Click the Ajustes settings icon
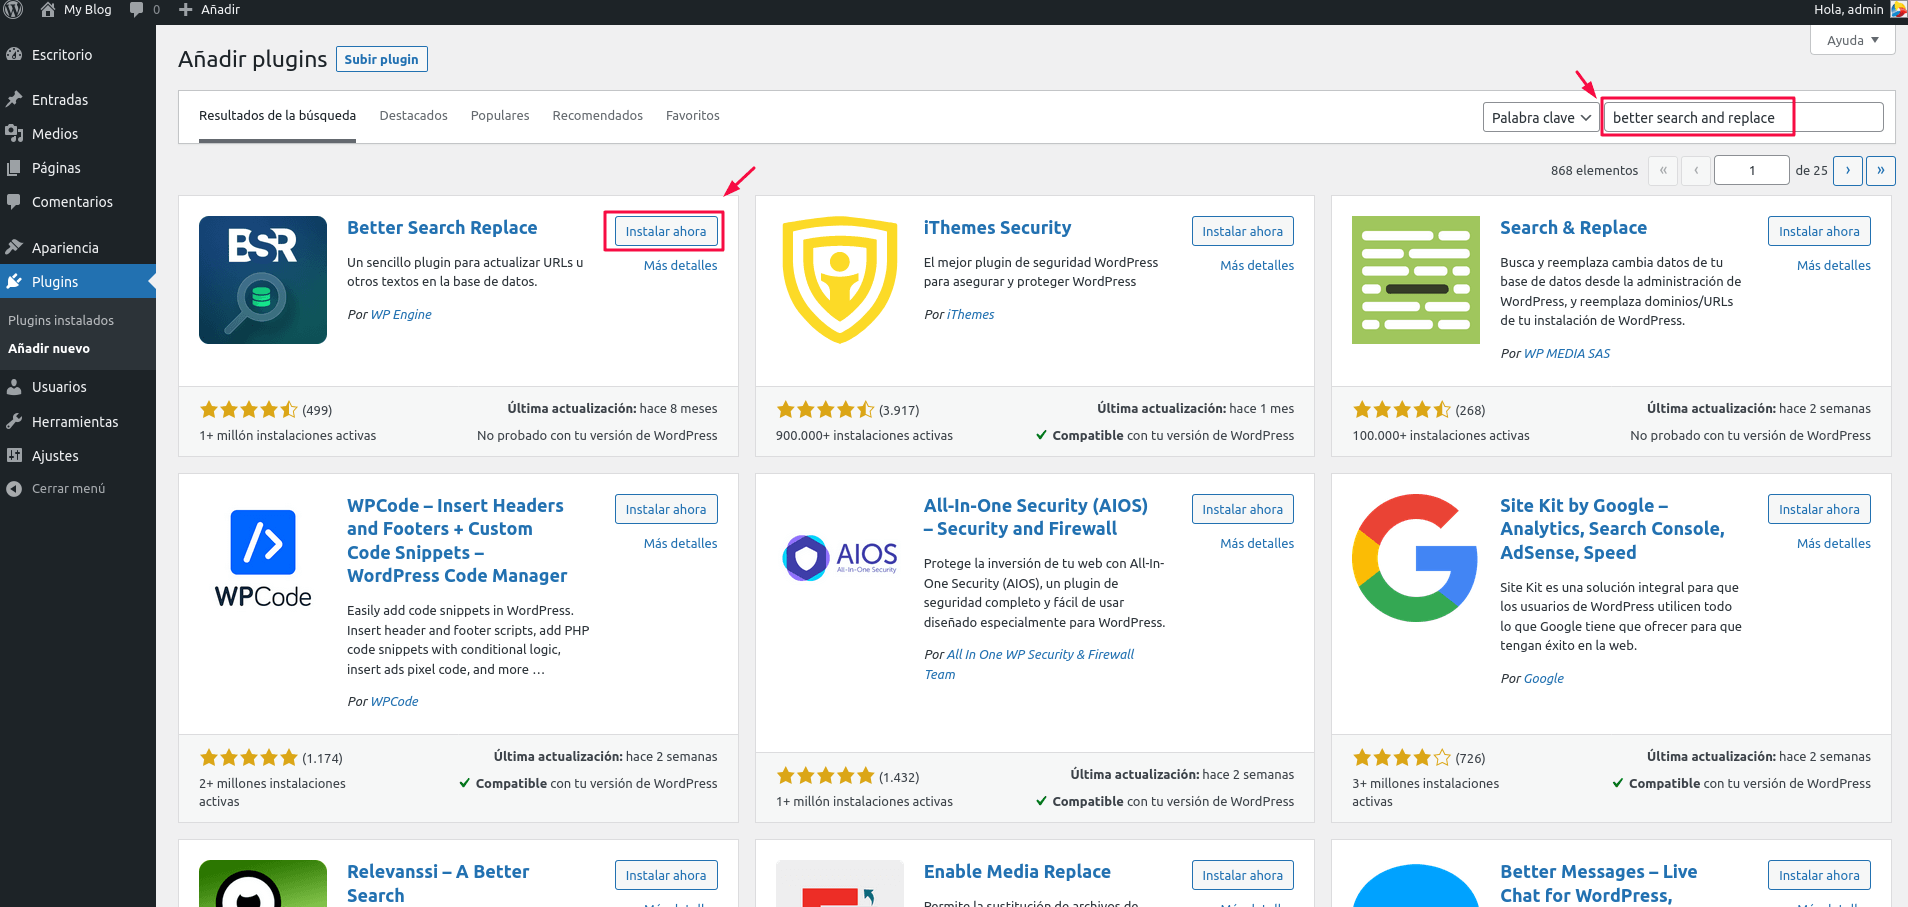Image resolution: width=1908 pixels, height=907 pixels. click(14, 455)
